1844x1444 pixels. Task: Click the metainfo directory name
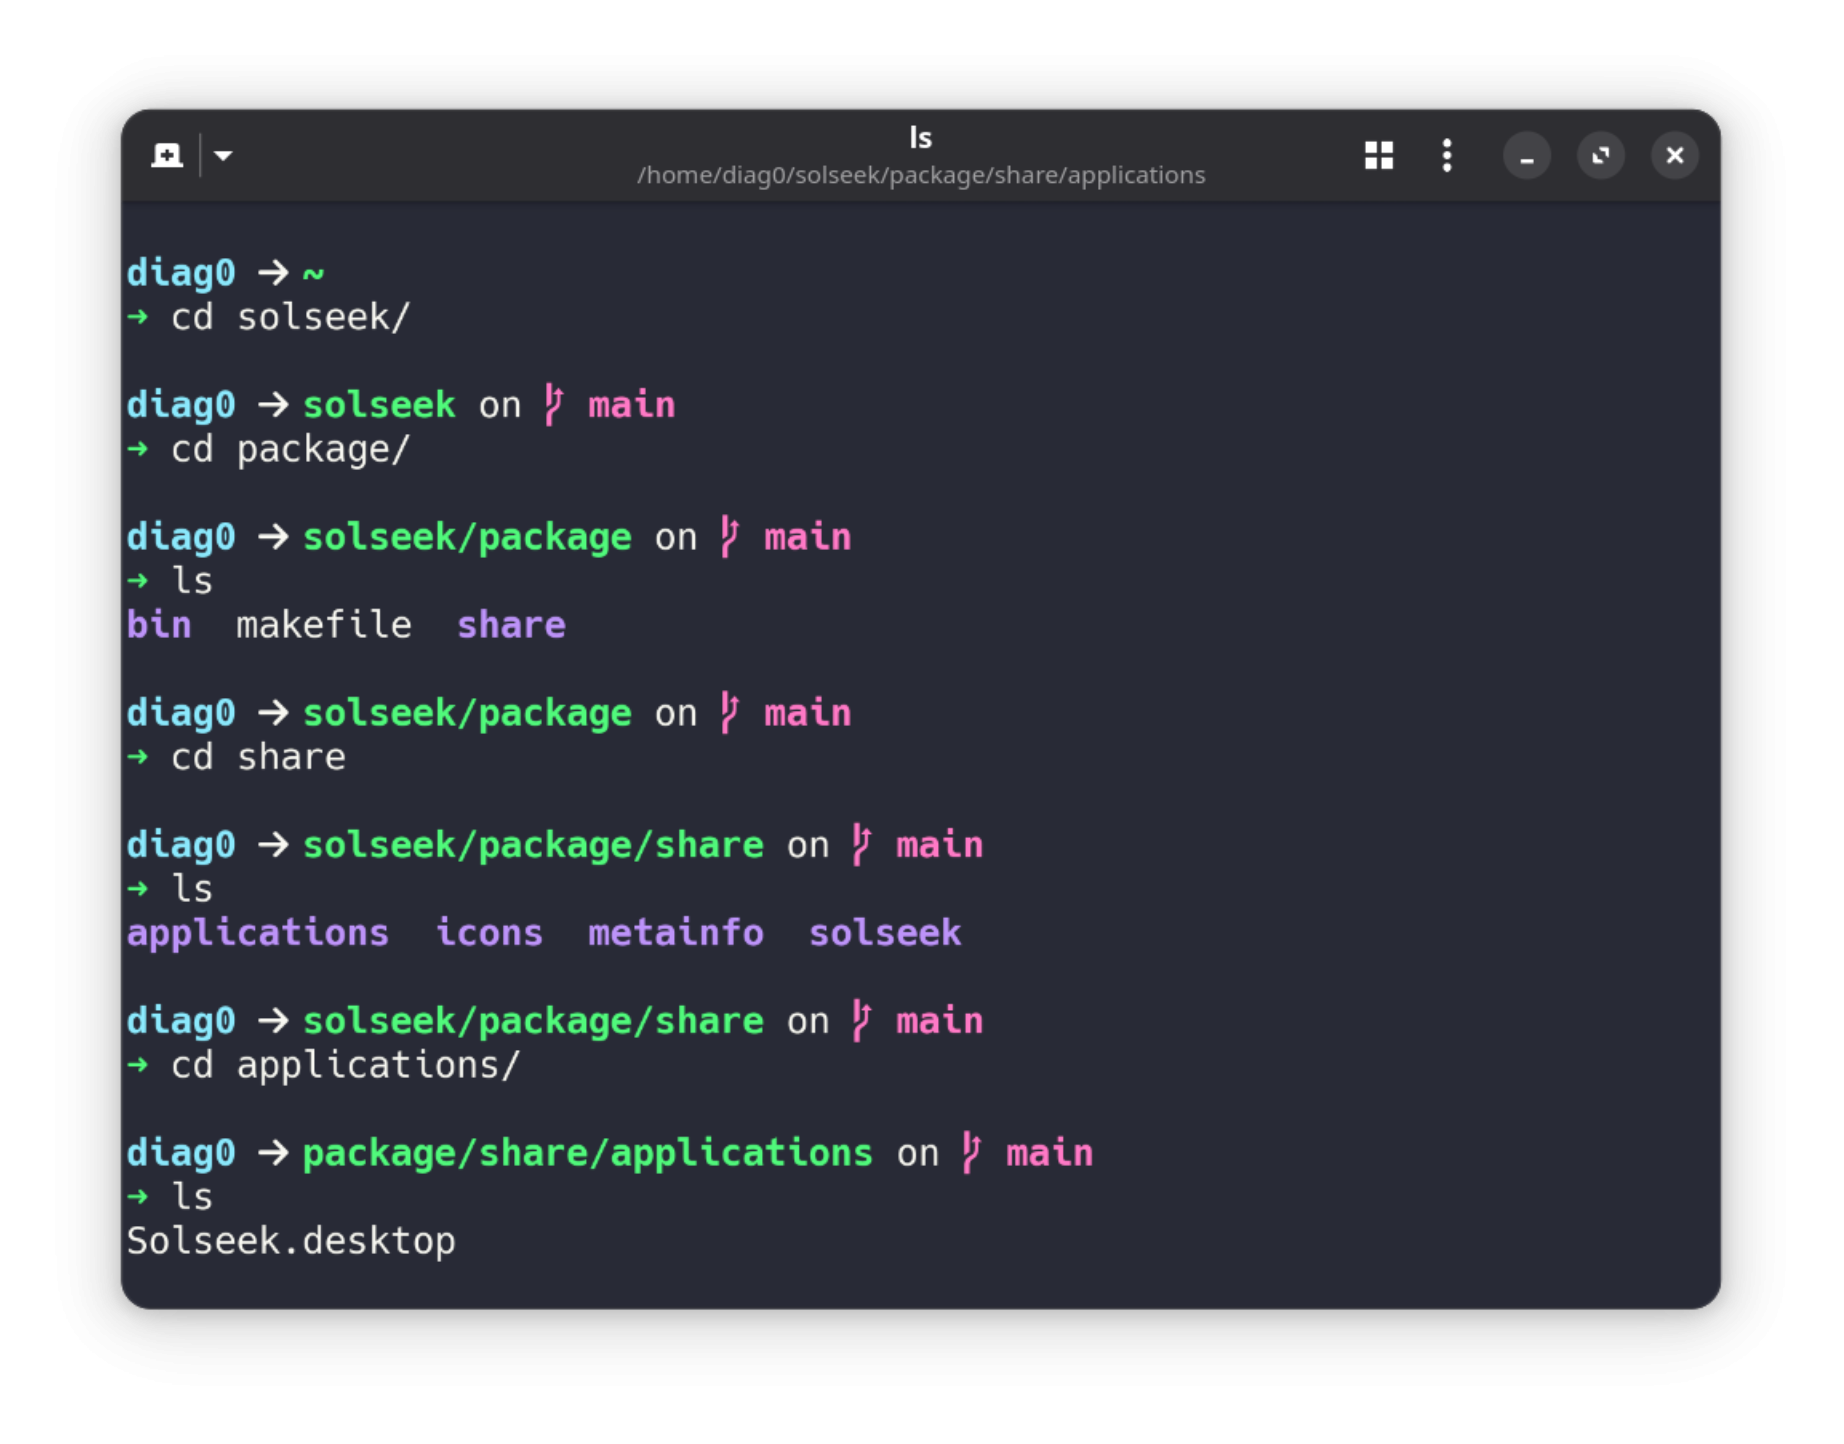tap(674, 932)
